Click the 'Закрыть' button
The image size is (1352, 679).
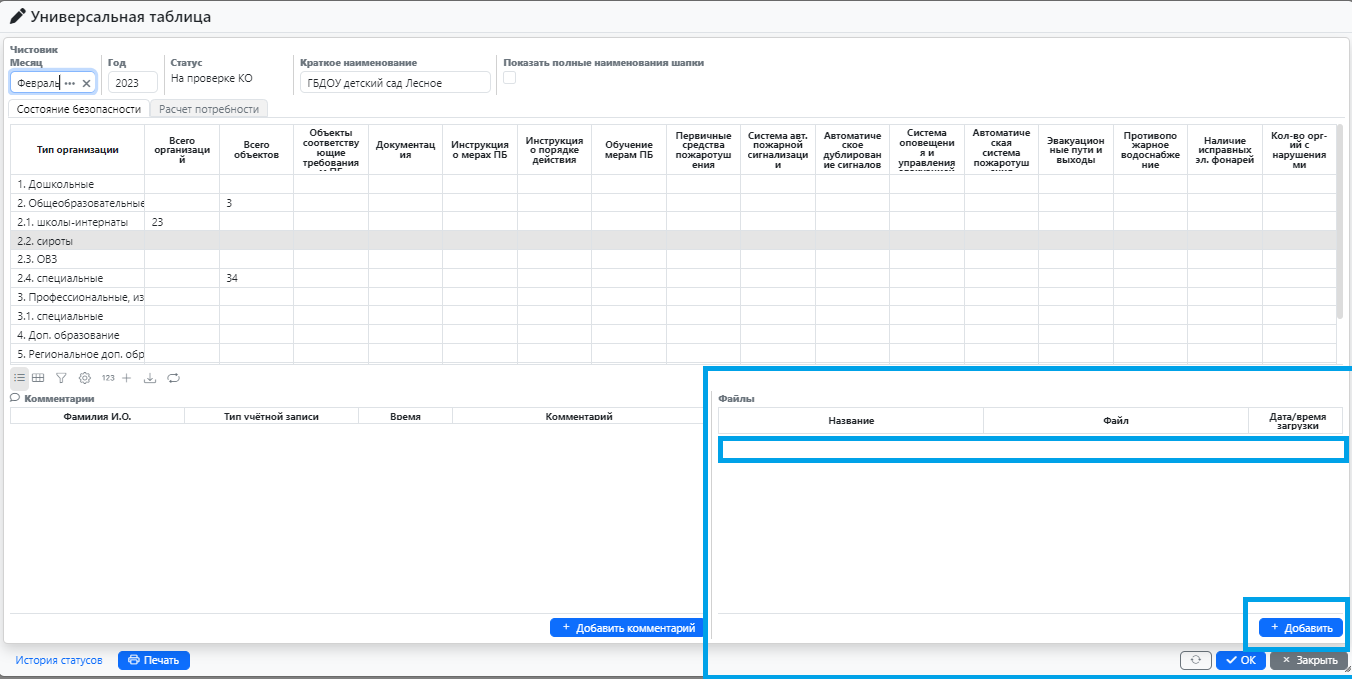pyautogui.click(x=1309, y=660)
